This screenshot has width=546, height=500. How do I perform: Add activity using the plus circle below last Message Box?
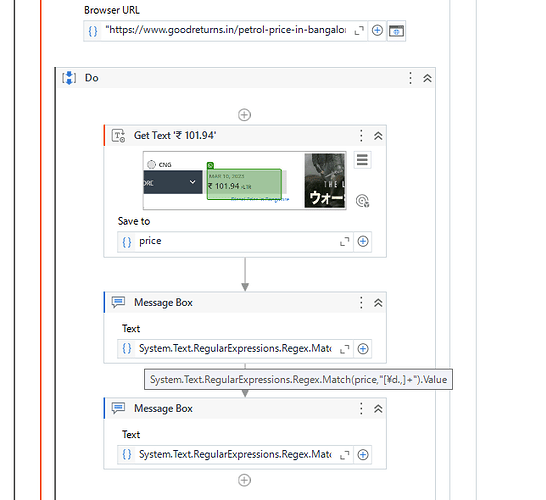tap(244, 480)
